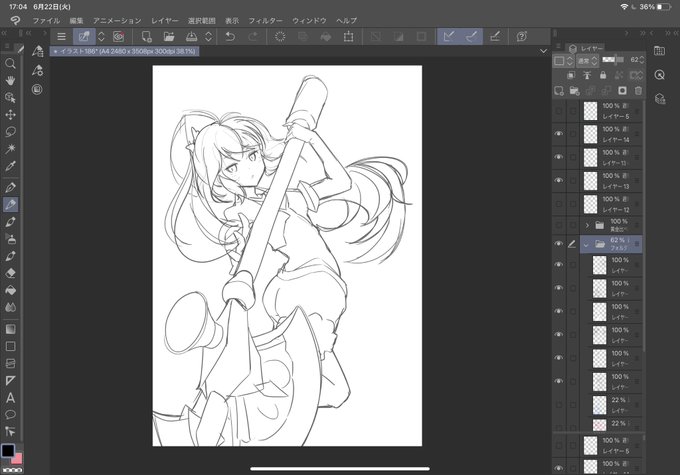Select the Blend tool
The height and width of the screenshot is (475, 680).
coord(10,307)
